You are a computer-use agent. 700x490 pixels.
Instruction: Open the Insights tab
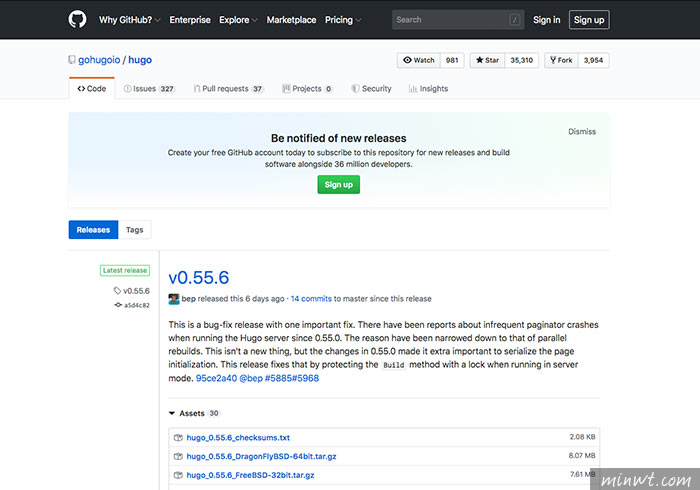pyautogui.click(x=428, y=88)
